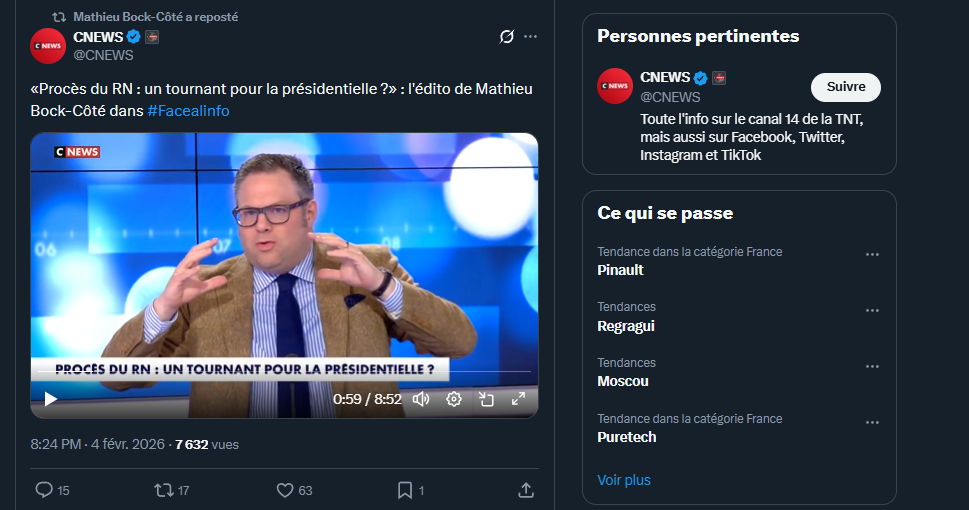This screenshot has height=510, width=969.
Task: Open video settings gear
Action: (x=453, y=399)
